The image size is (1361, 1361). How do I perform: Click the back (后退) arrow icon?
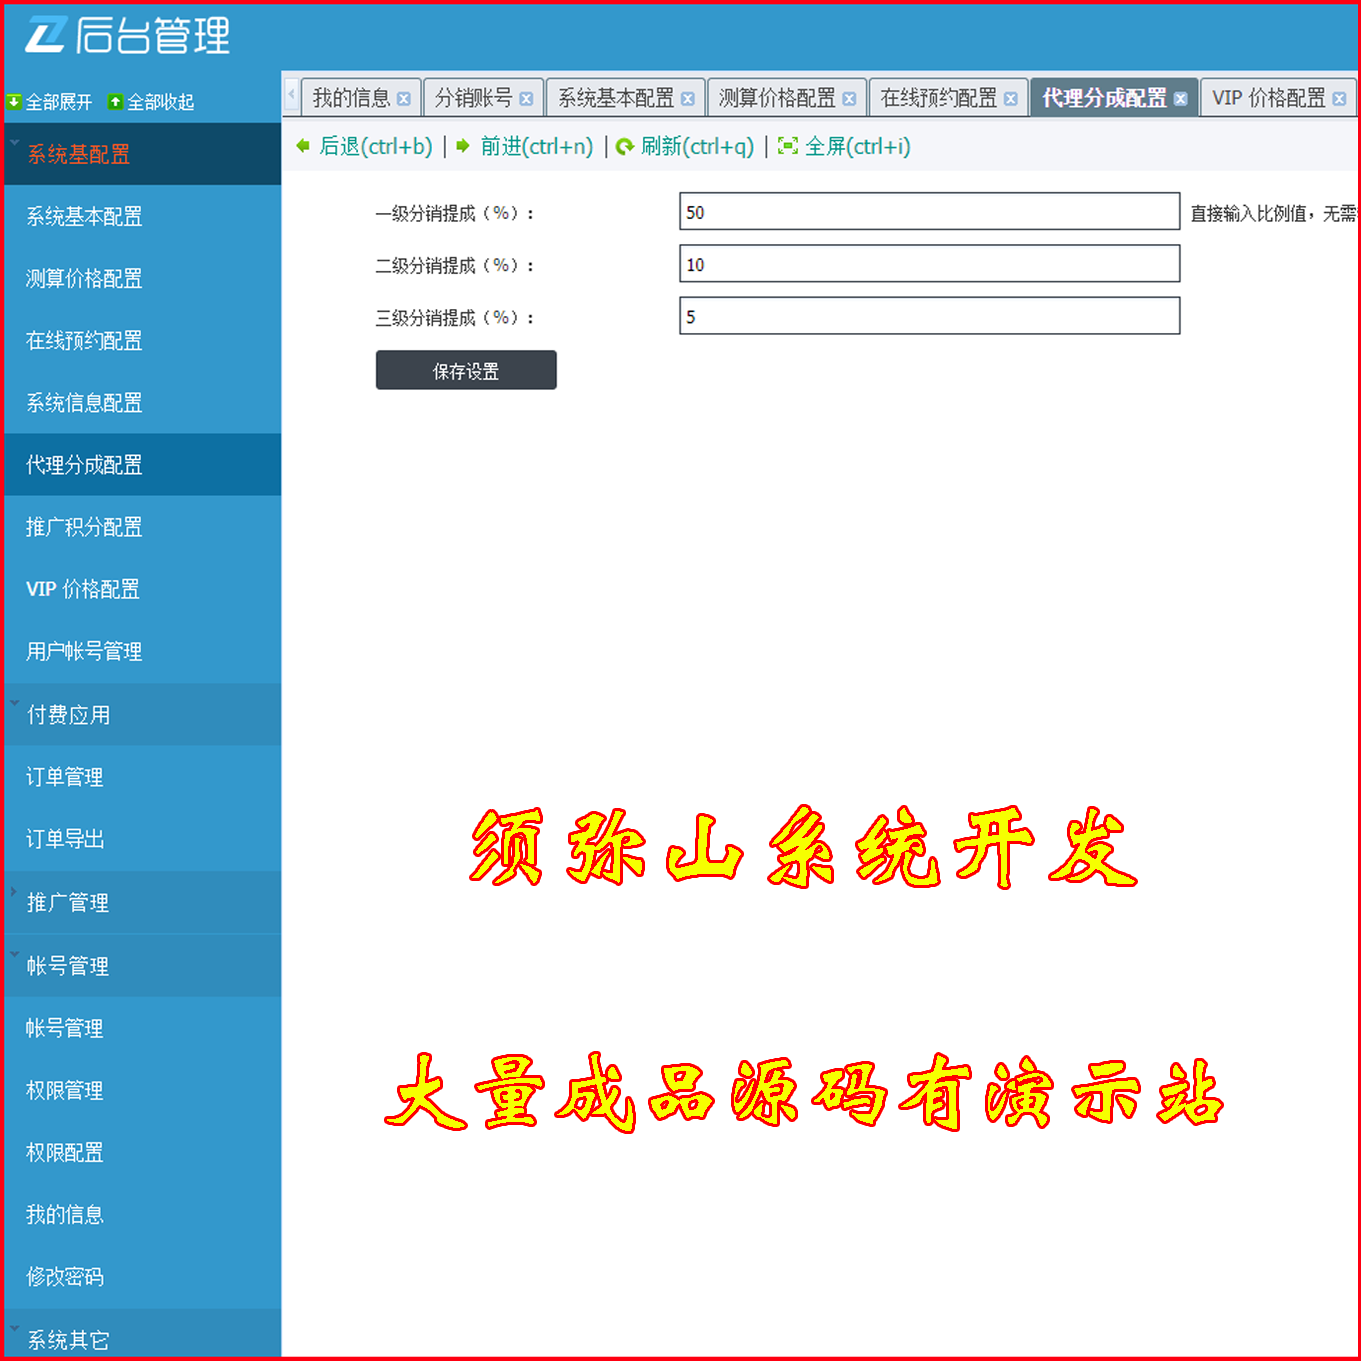pyautogui.click(x=302, y=146)
